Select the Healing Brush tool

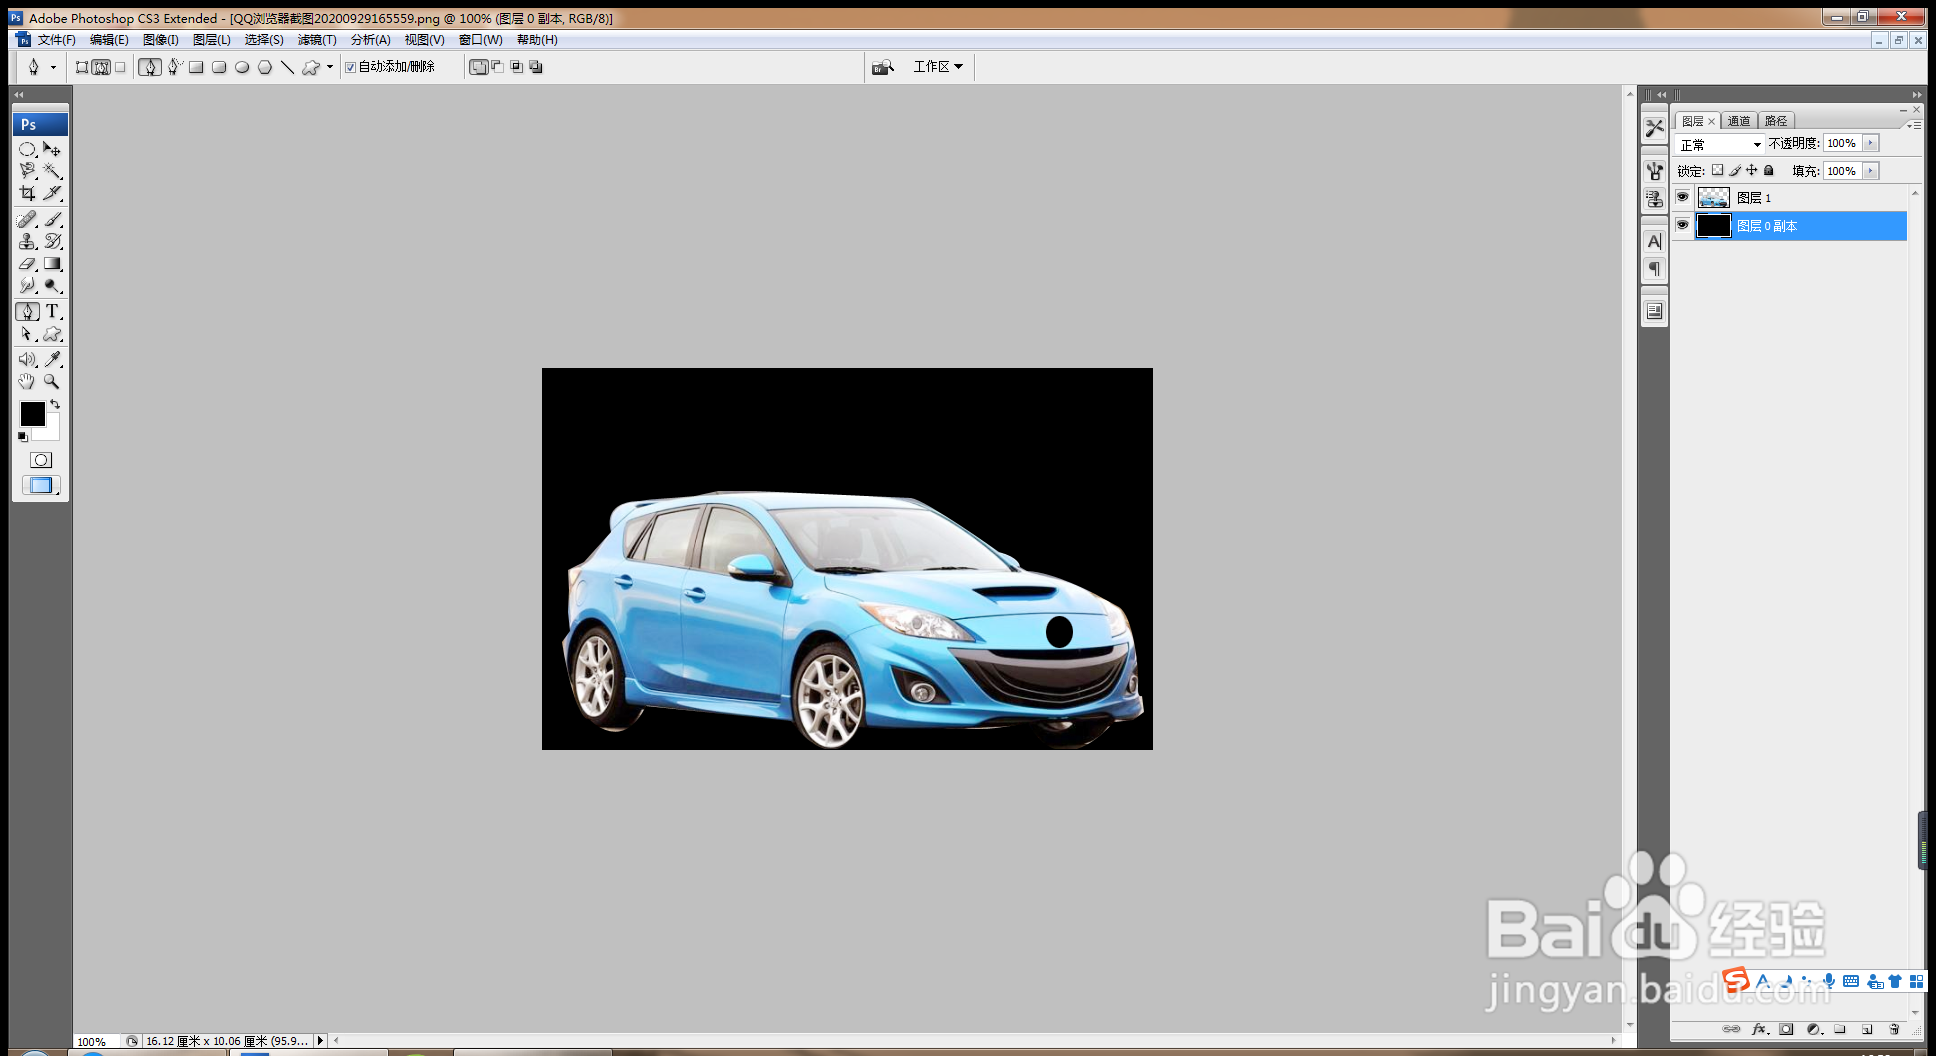27,219
